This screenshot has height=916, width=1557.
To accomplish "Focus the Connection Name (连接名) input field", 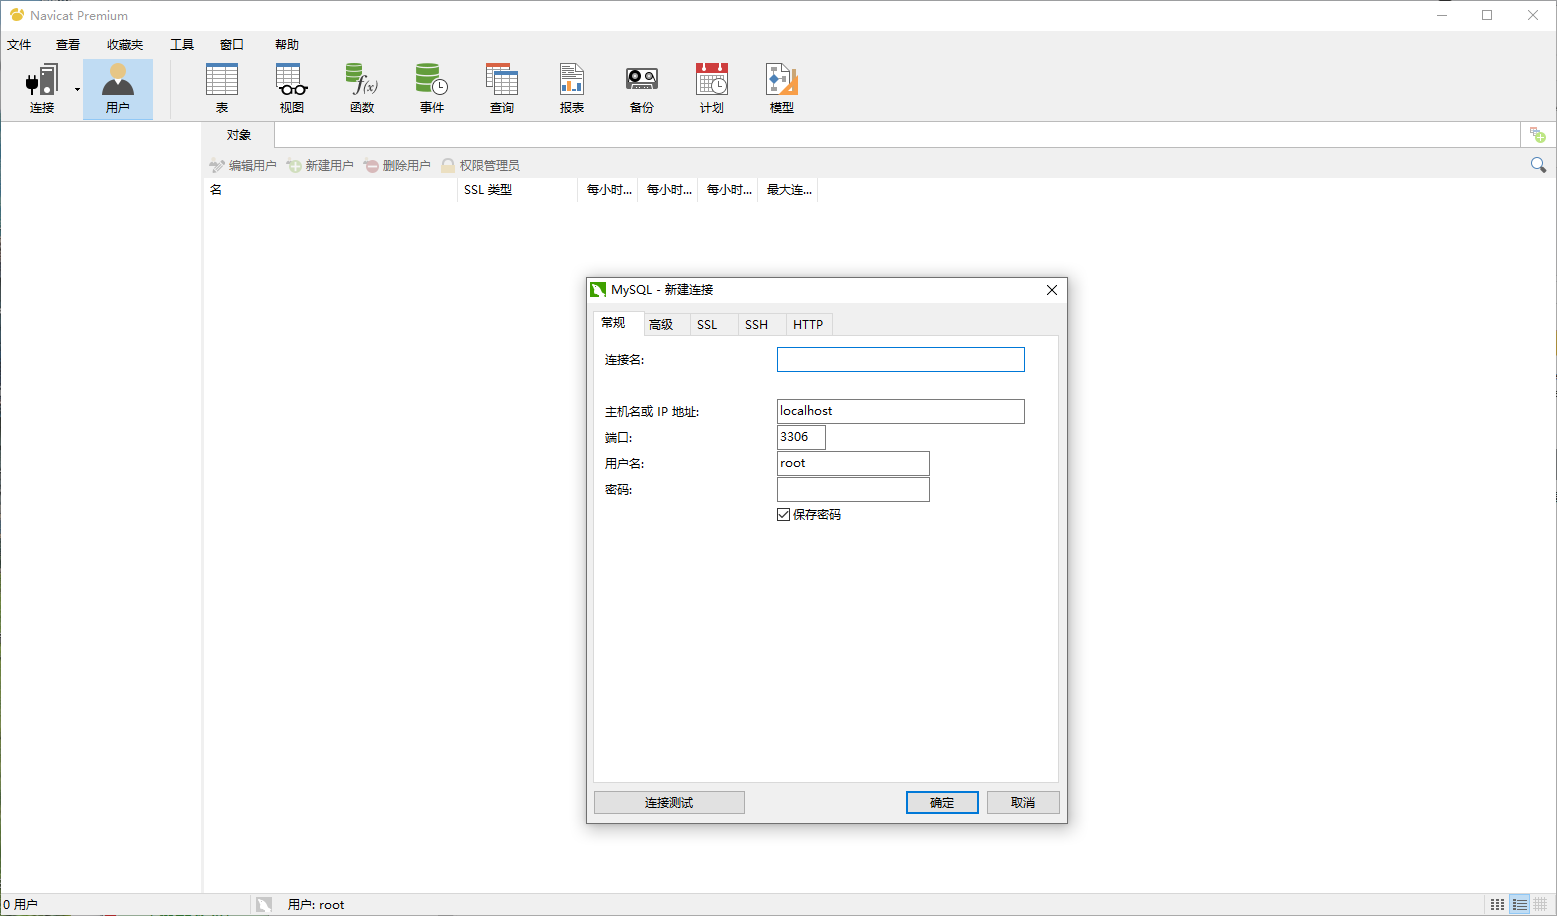I will point(900,360).
